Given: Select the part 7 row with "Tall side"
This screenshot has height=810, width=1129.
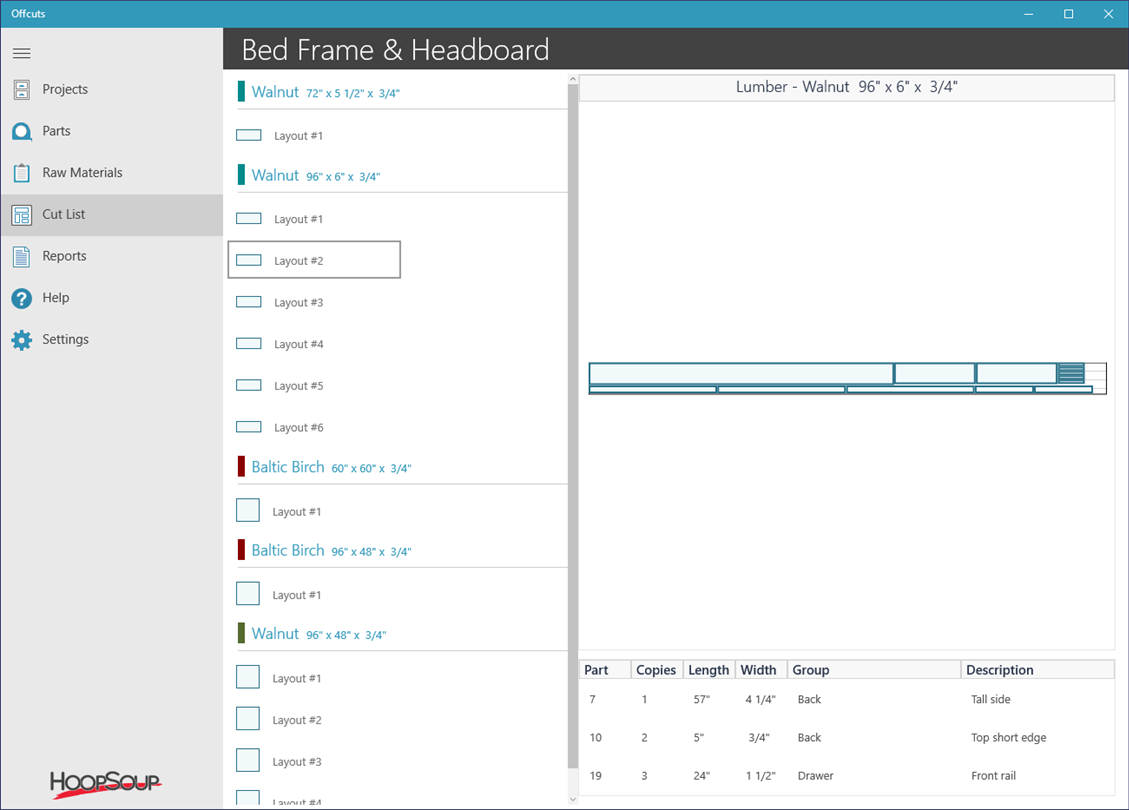Looking at the screenshot, I should click(x=847, y=699).
